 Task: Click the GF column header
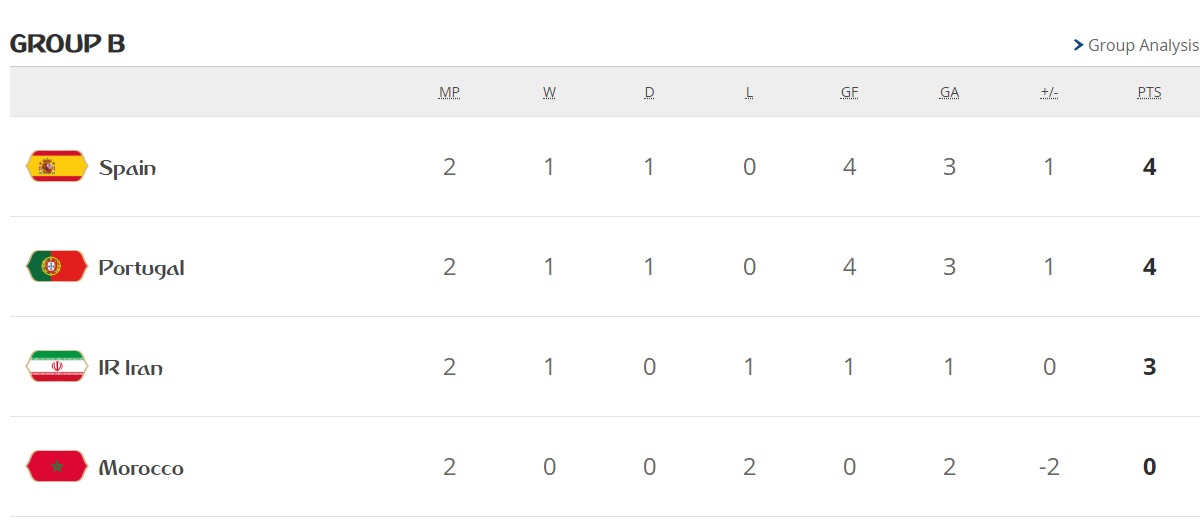[849, 92]
